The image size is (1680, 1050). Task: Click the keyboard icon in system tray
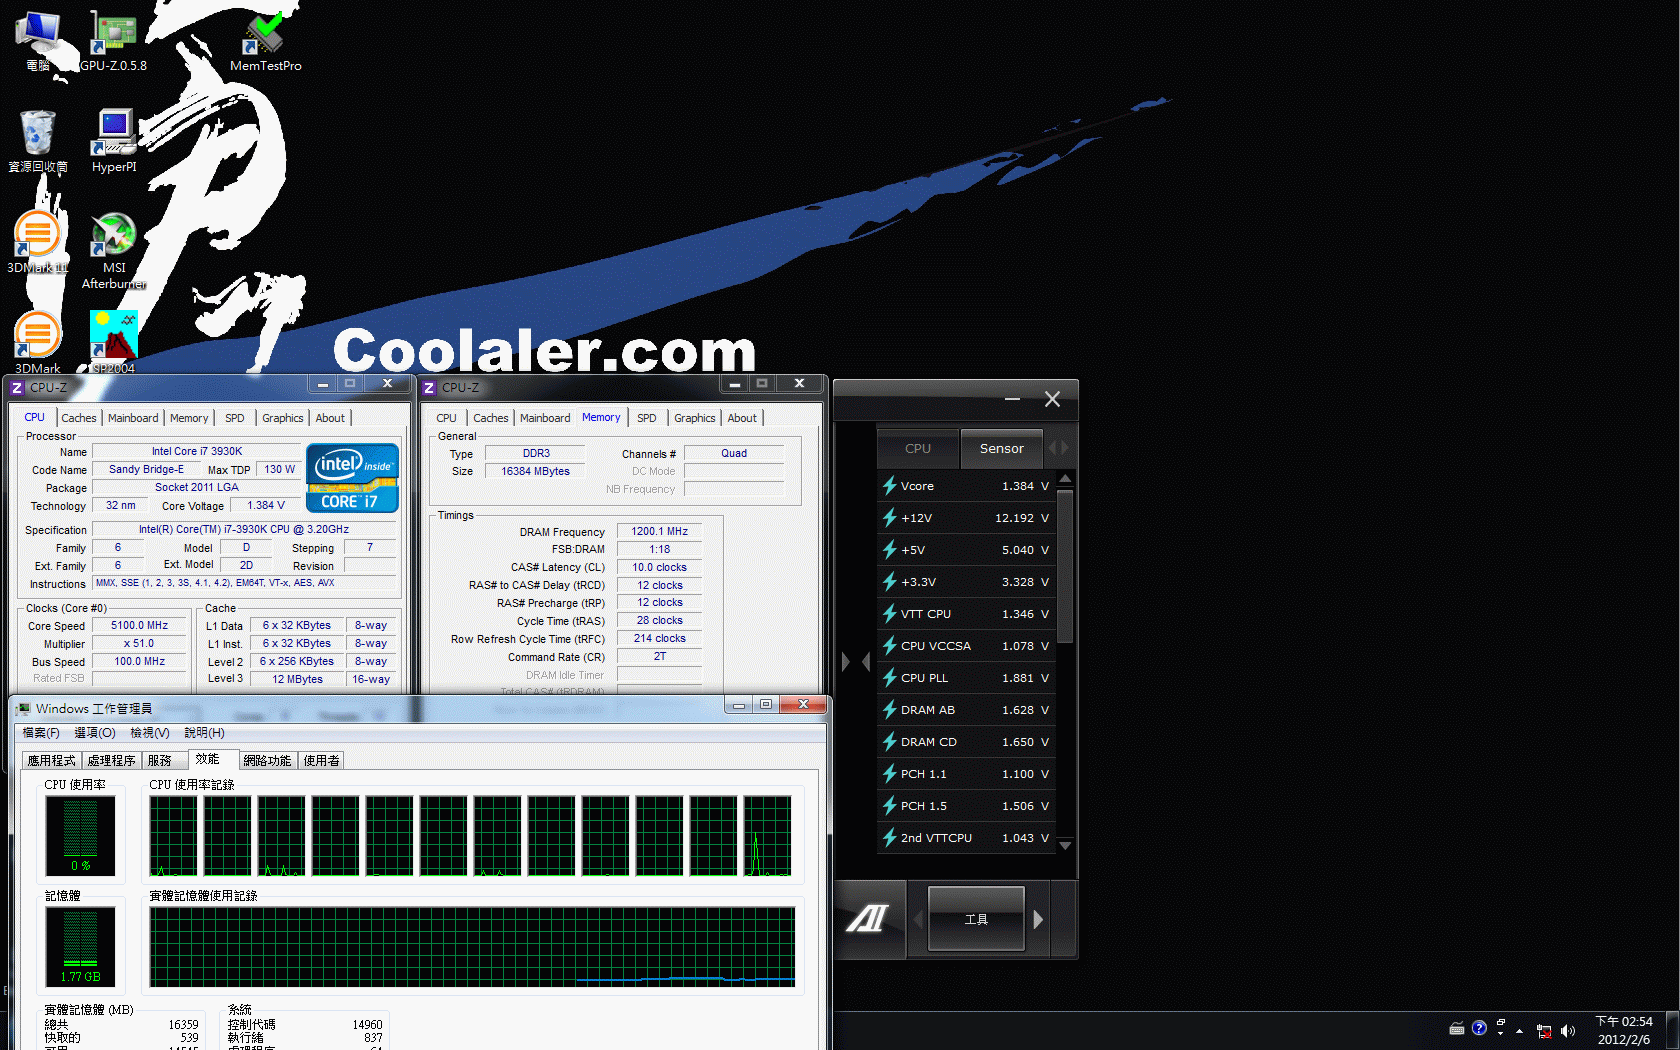pyautogui.click(x=1457, y=1029)
